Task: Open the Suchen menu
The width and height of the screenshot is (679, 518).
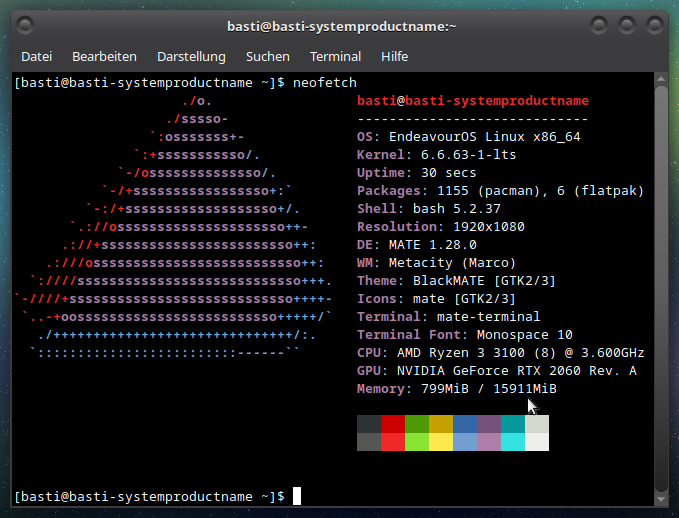Action: (x=268, y=57)
